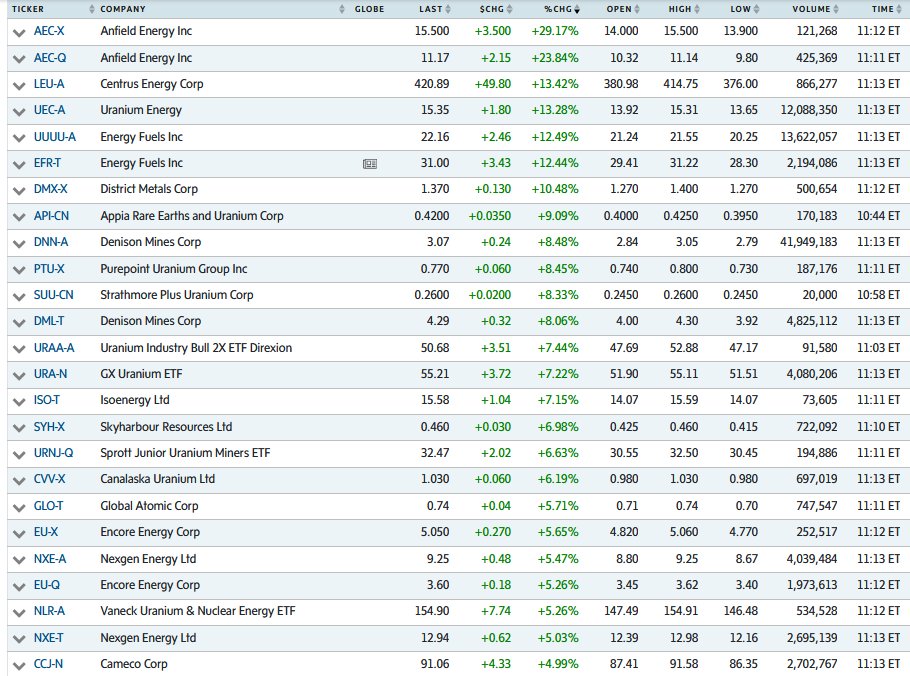
Task: Open the UUUU-A ticker link
Action: tap(54, 137)
